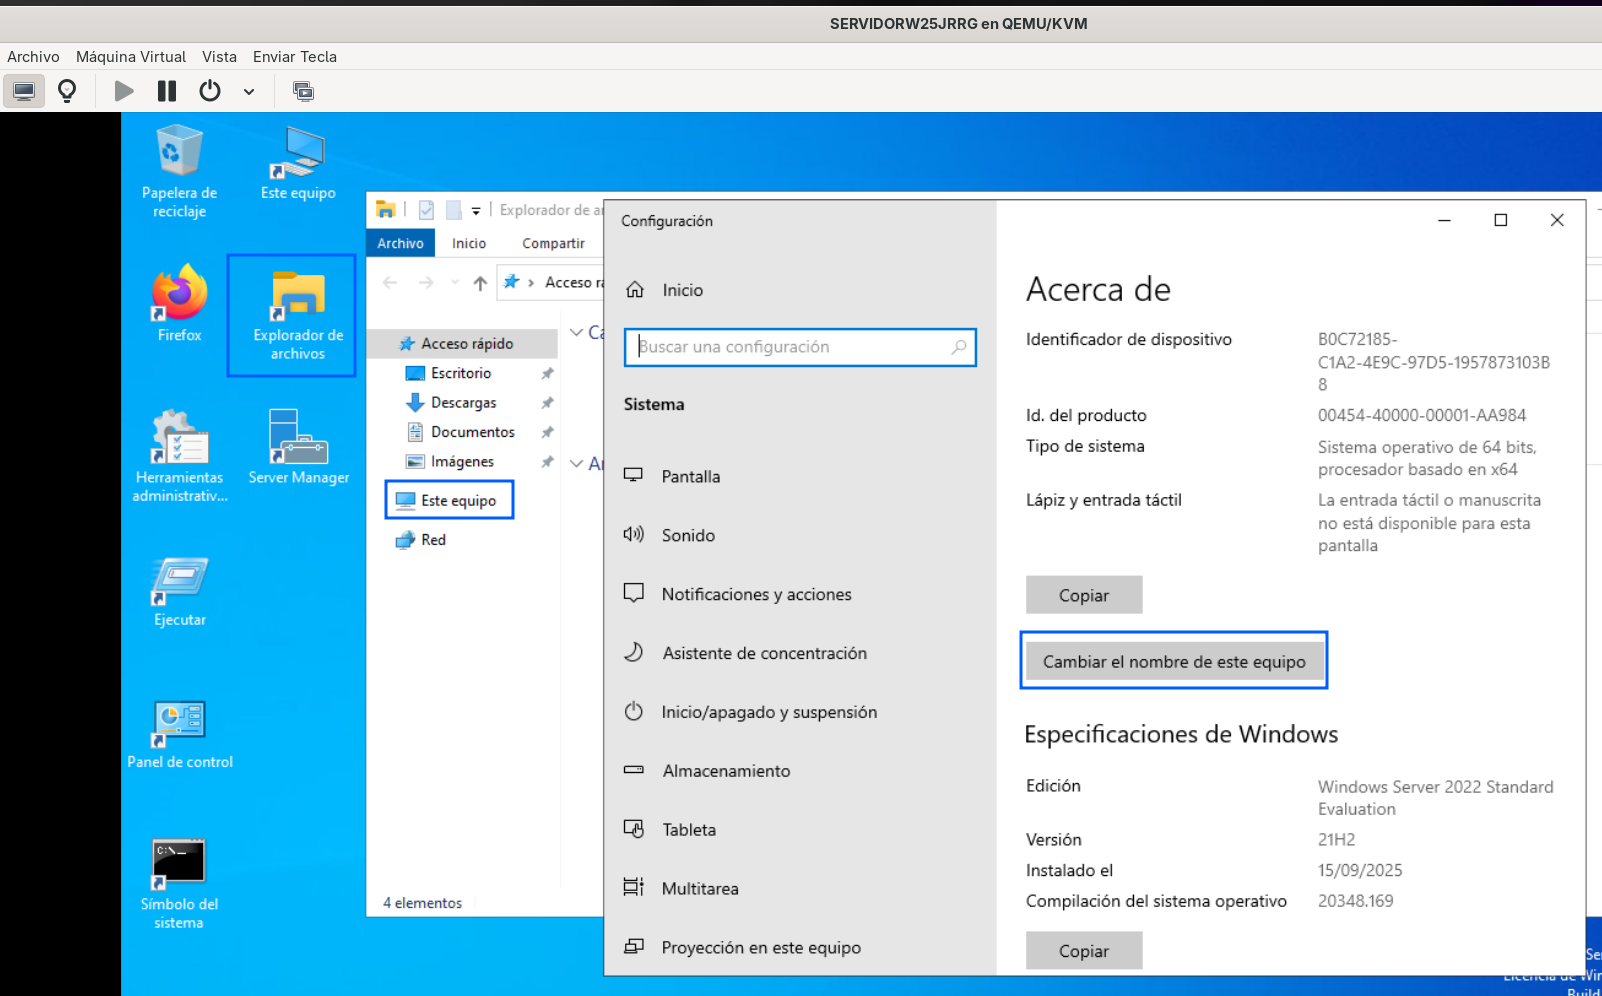
Task: Open the Archivo tab in File Explorer
Action: pyautogui.click(x=400, y=243)
